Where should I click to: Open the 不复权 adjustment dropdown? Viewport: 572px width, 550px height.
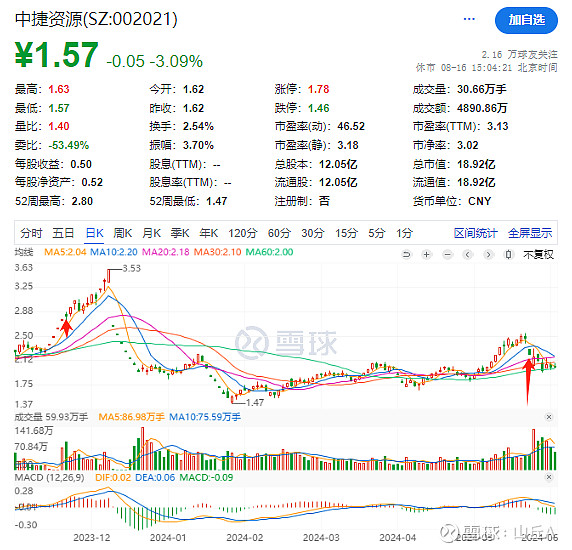coord(538,254)
